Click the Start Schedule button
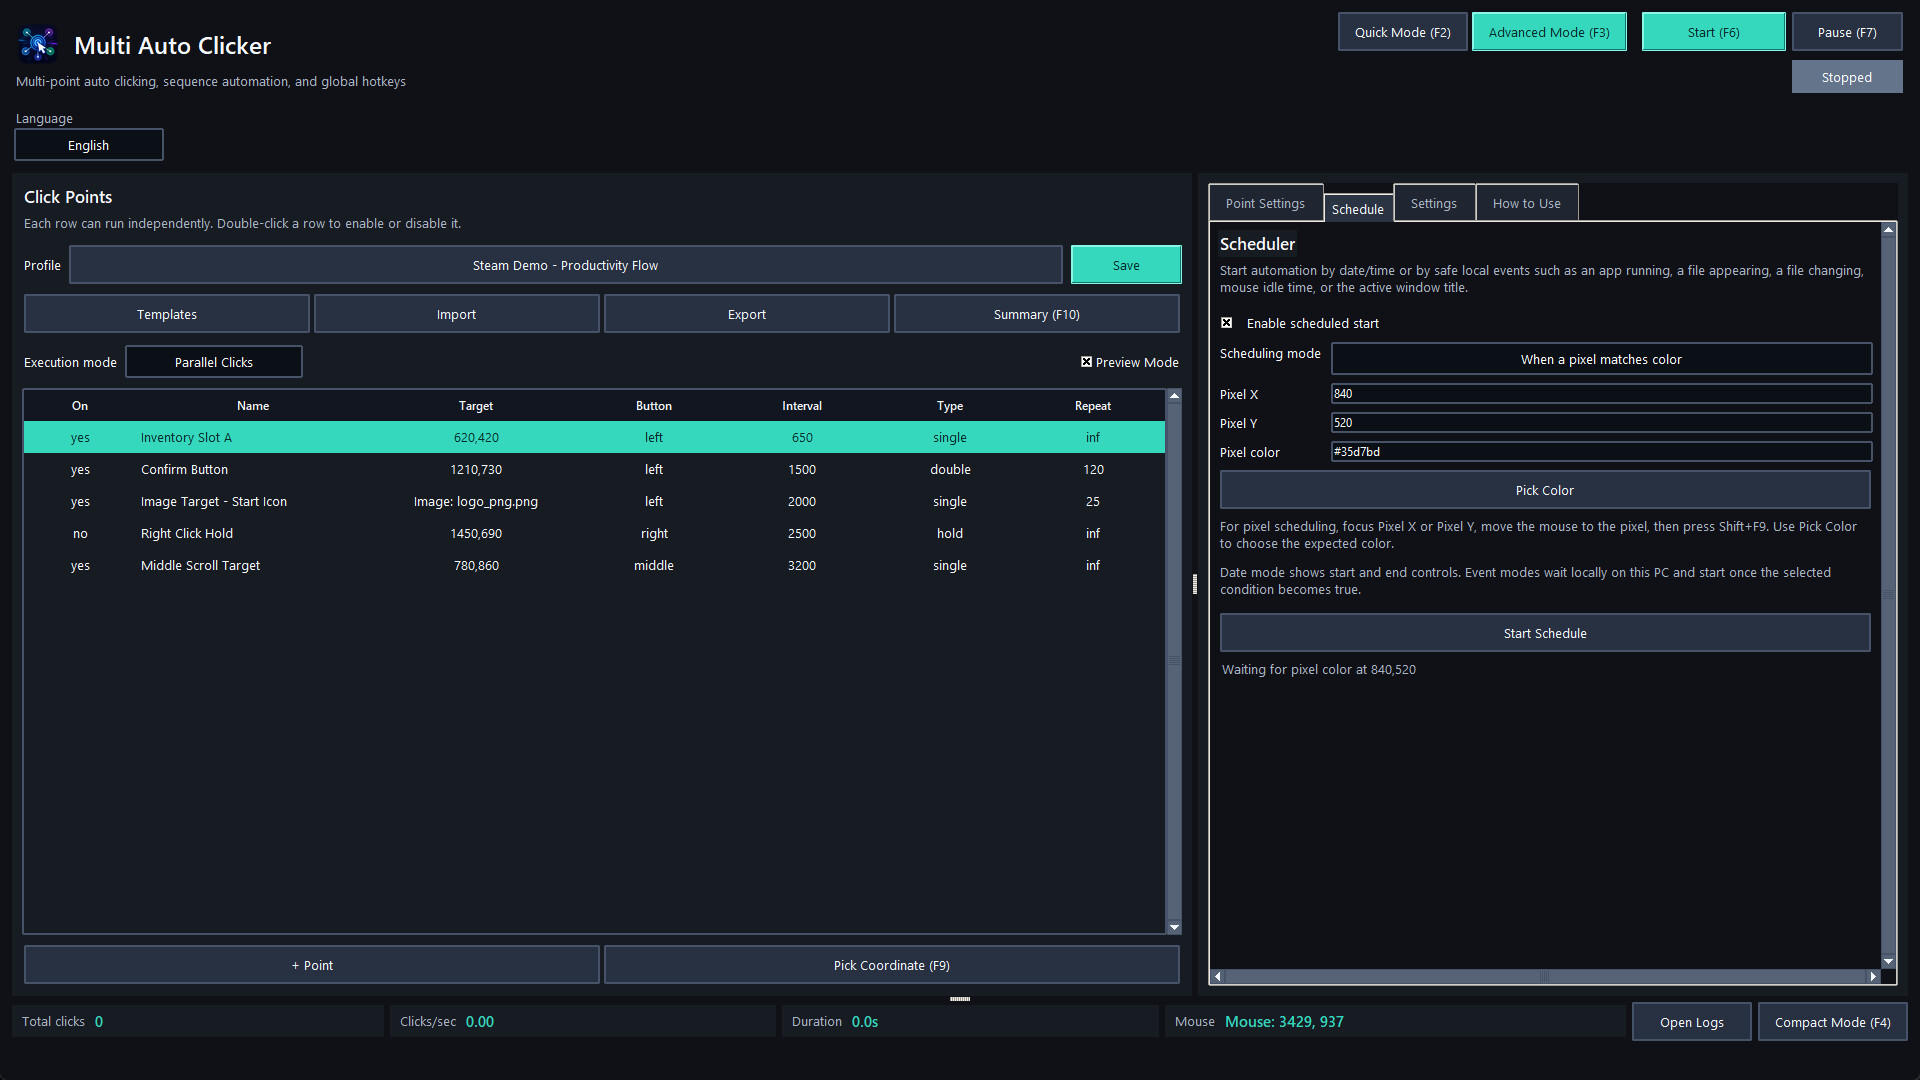Screen dimensions: 1920x1080 1545,633
